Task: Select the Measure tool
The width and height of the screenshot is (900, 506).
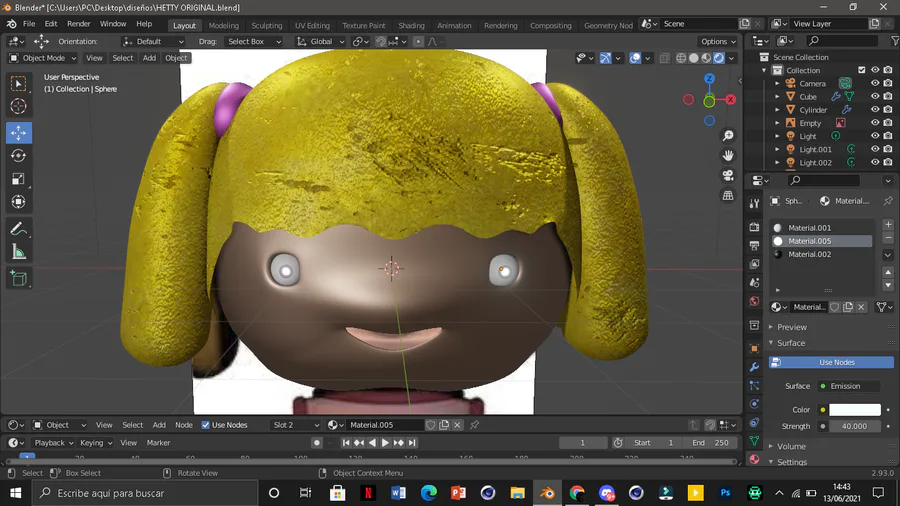Action: click(x=18, y=252)
